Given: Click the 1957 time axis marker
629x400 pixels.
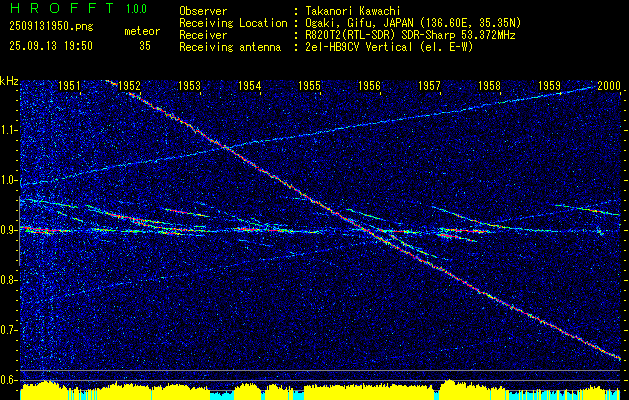Looking at the screenshot, I should point(430,85).
